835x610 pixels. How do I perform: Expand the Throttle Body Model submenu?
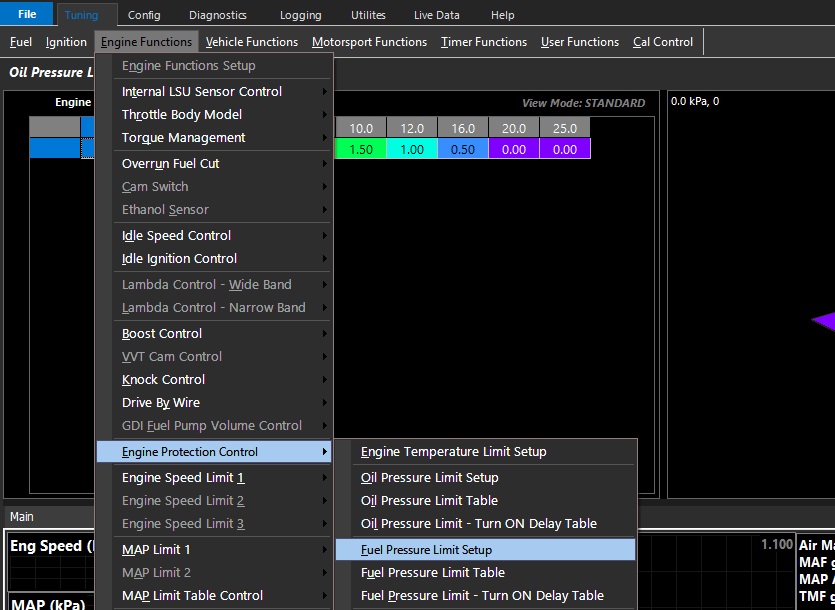coord(214,115)
